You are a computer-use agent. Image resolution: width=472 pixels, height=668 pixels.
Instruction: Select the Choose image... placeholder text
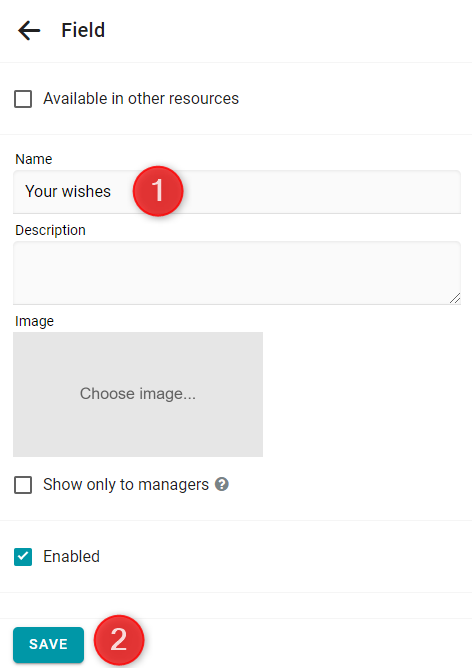[138, 394]
